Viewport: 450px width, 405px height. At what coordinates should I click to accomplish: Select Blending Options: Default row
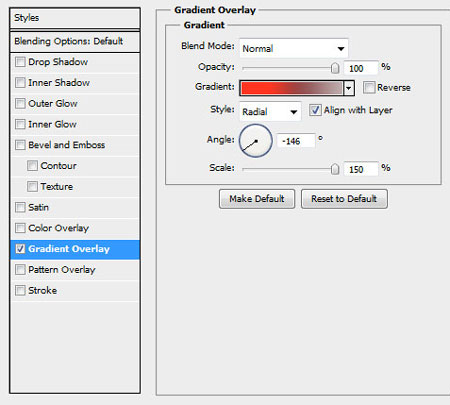coord(75,42)
